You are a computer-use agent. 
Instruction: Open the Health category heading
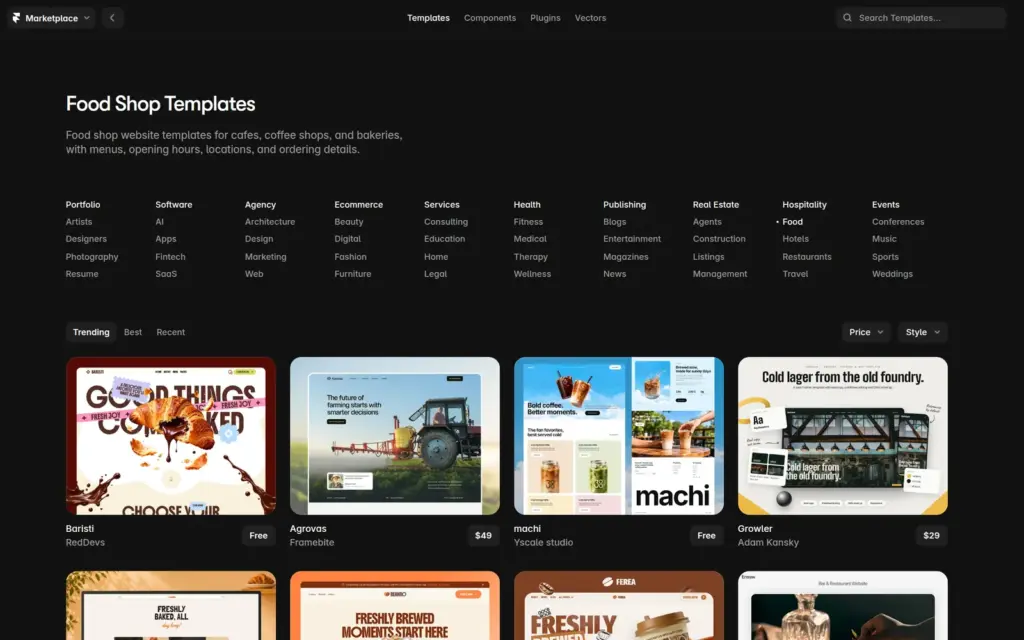(x=527, y=204)
